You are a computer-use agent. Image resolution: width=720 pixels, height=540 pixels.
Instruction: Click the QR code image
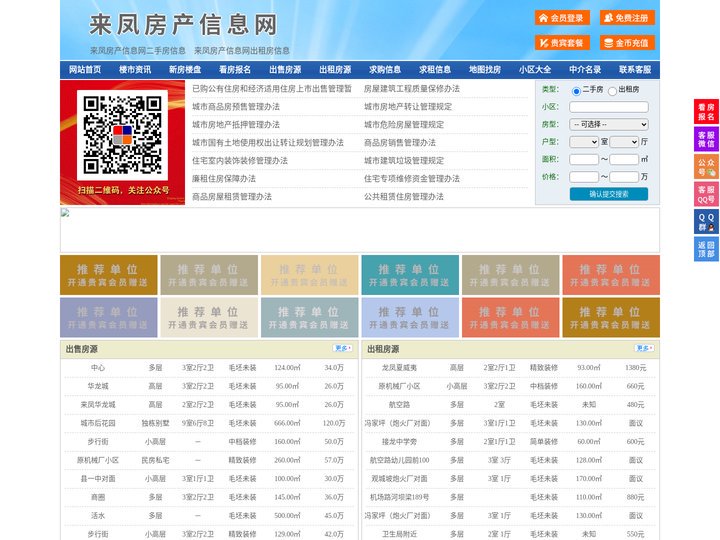click(x=122, y=135)
